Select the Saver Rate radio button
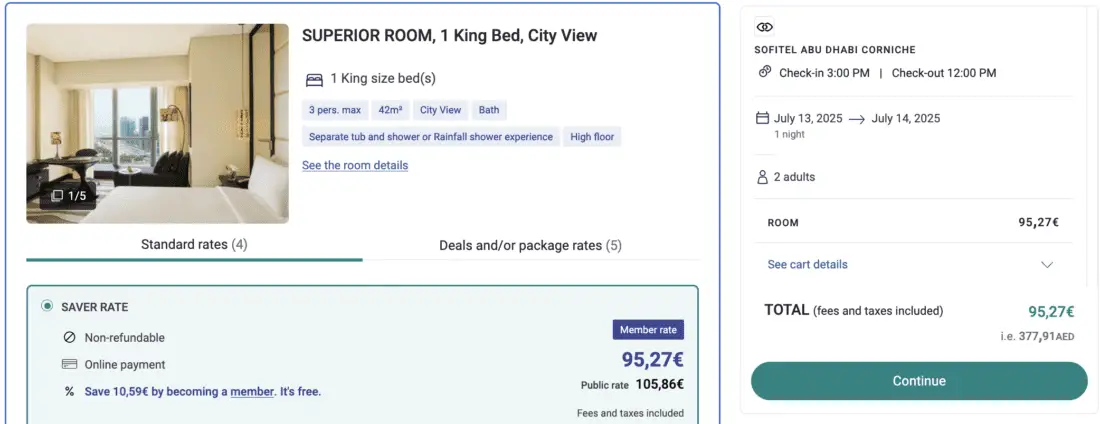1100x424 pixels. point(47,307)
